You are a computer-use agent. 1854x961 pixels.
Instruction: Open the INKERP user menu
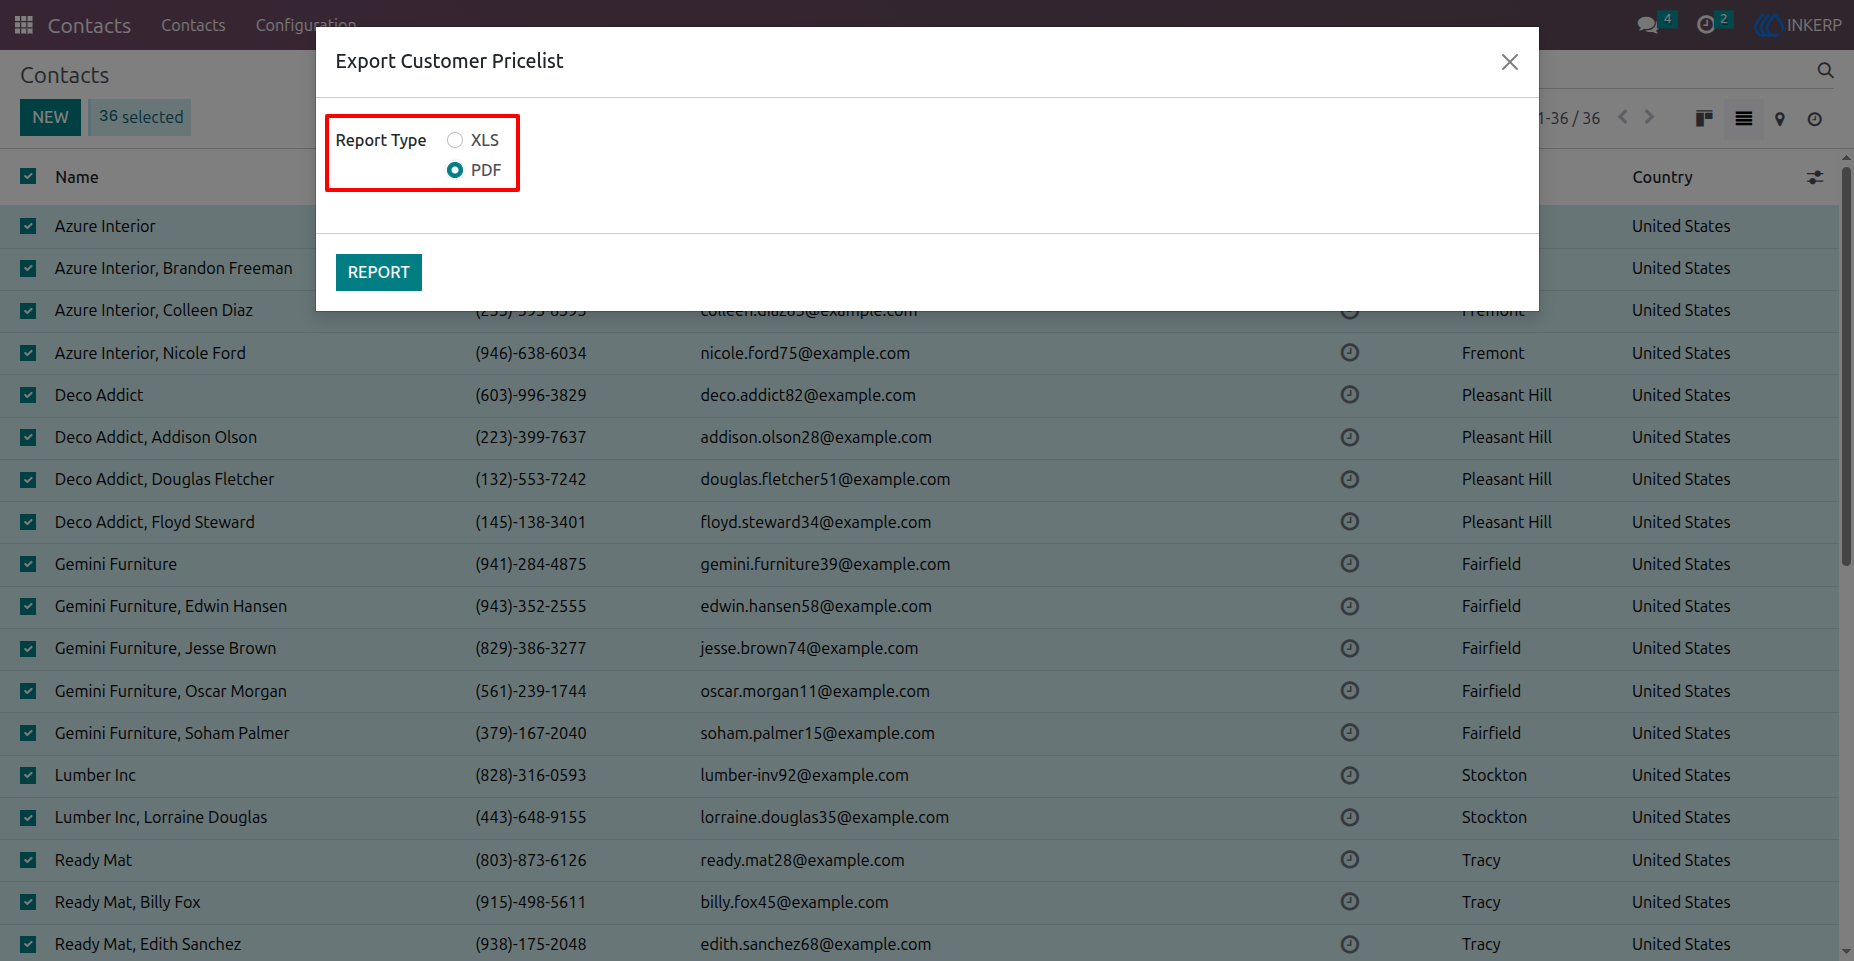(1799, 25)
